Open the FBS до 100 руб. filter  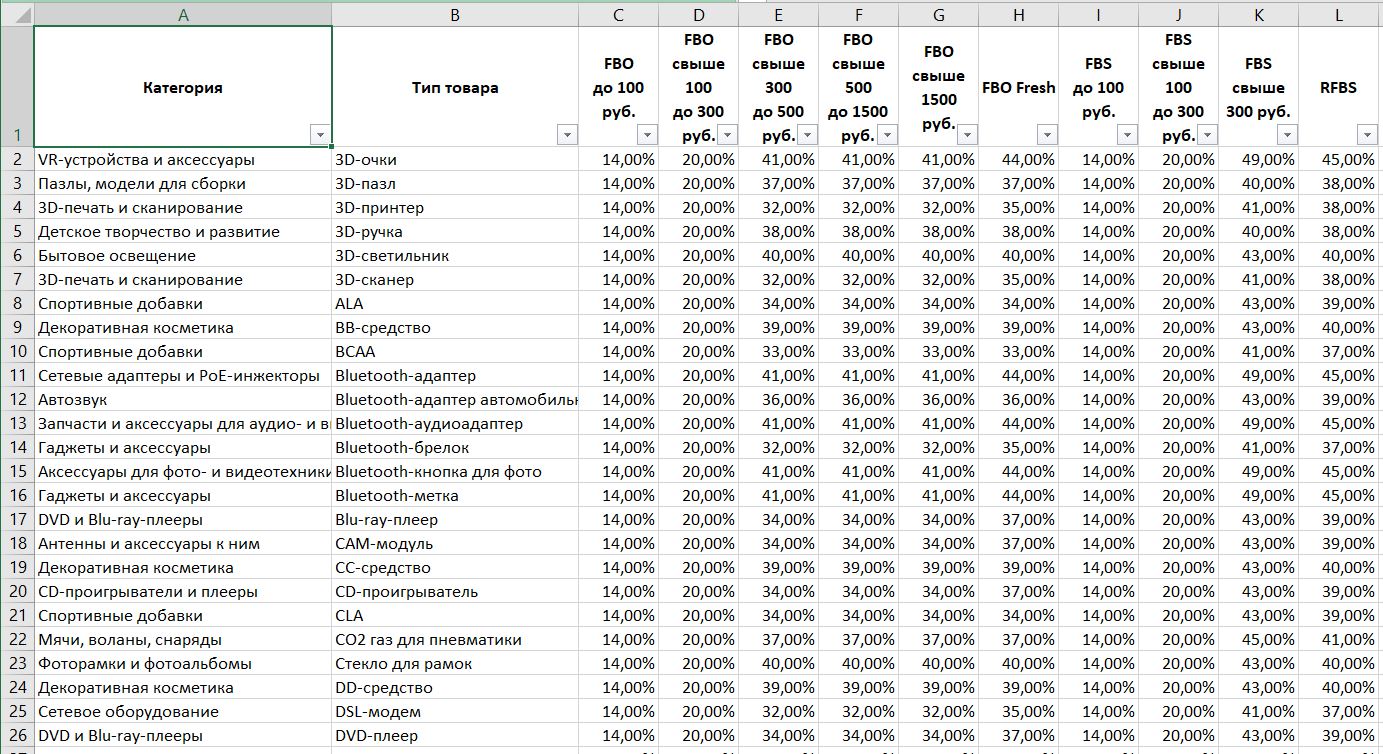[x=1127, y=135]
